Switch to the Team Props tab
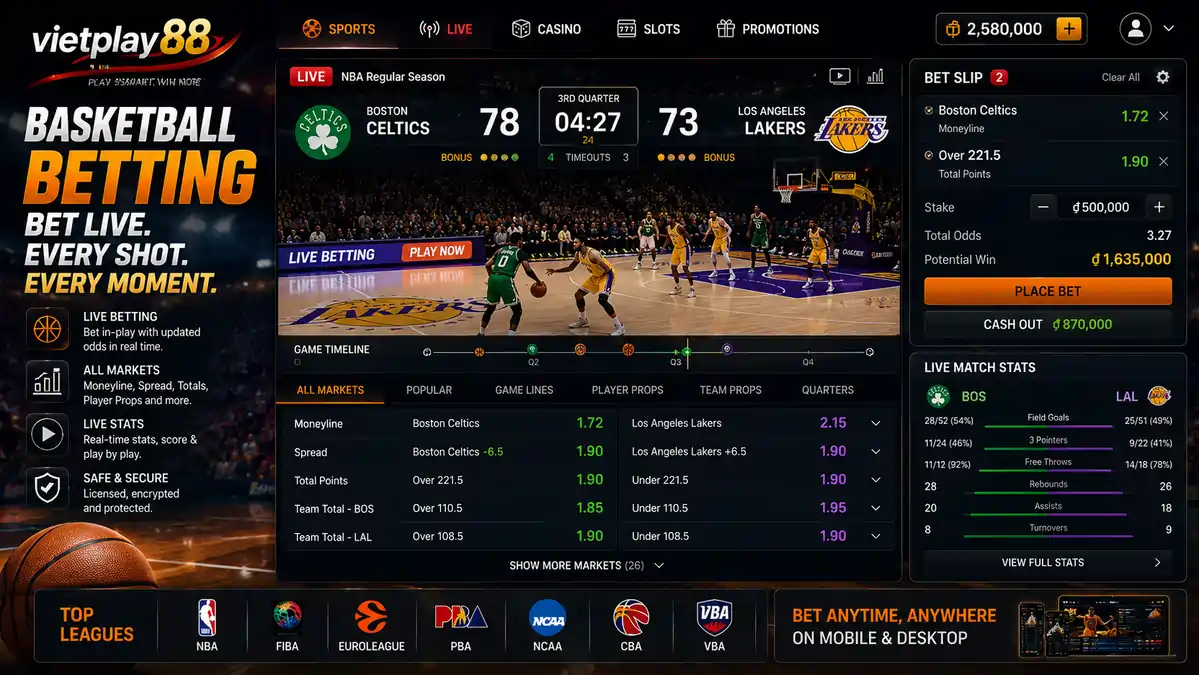 [730, 390]
